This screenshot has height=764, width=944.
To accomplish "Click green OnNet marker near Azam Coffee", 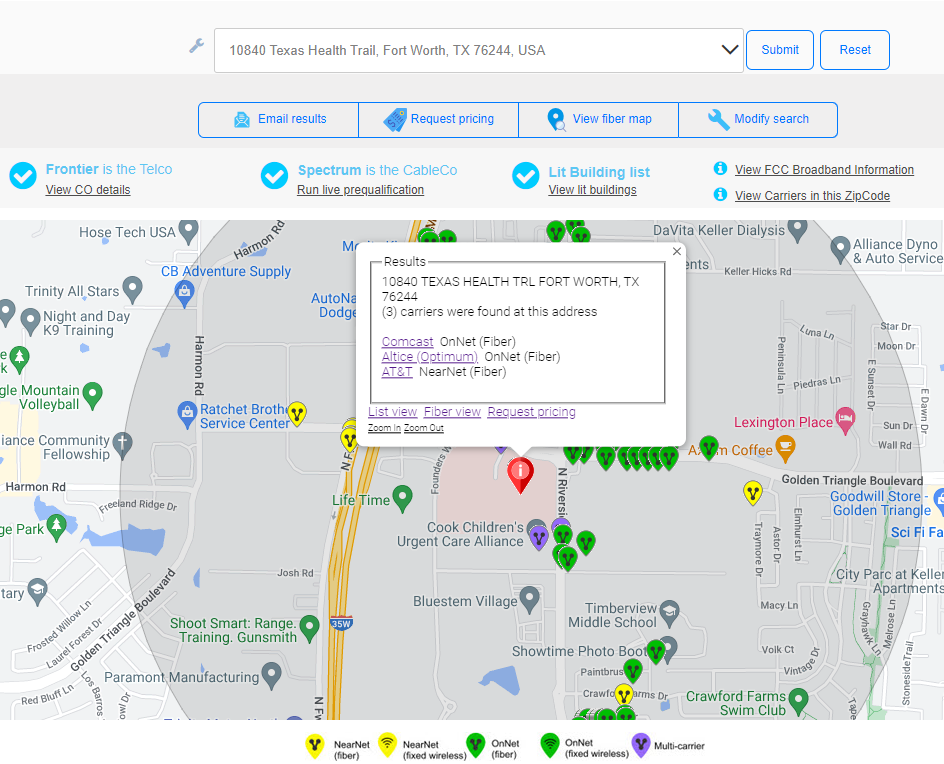I will (709, 448).
